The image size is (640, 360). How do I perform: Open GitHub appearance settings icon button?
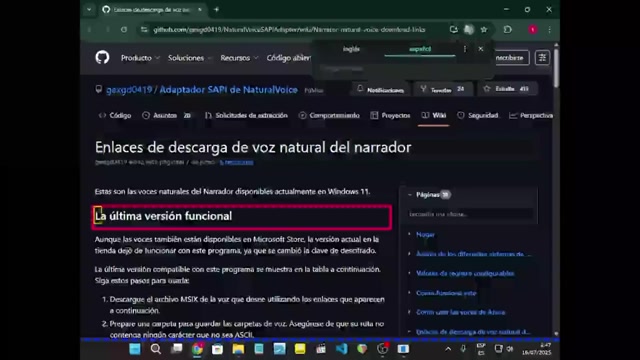pyautogui.click(x=542, y=58)
